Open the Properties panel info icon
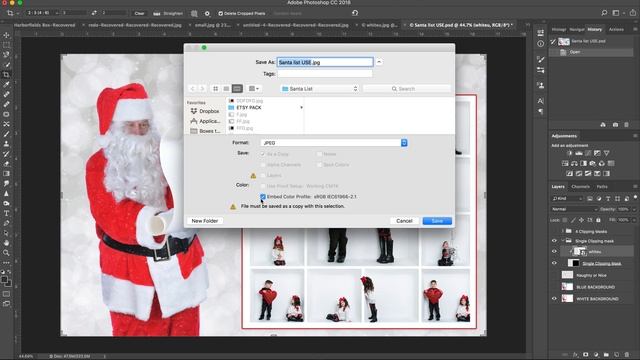Screen dimensions: 640x360 tap(540, 44)
